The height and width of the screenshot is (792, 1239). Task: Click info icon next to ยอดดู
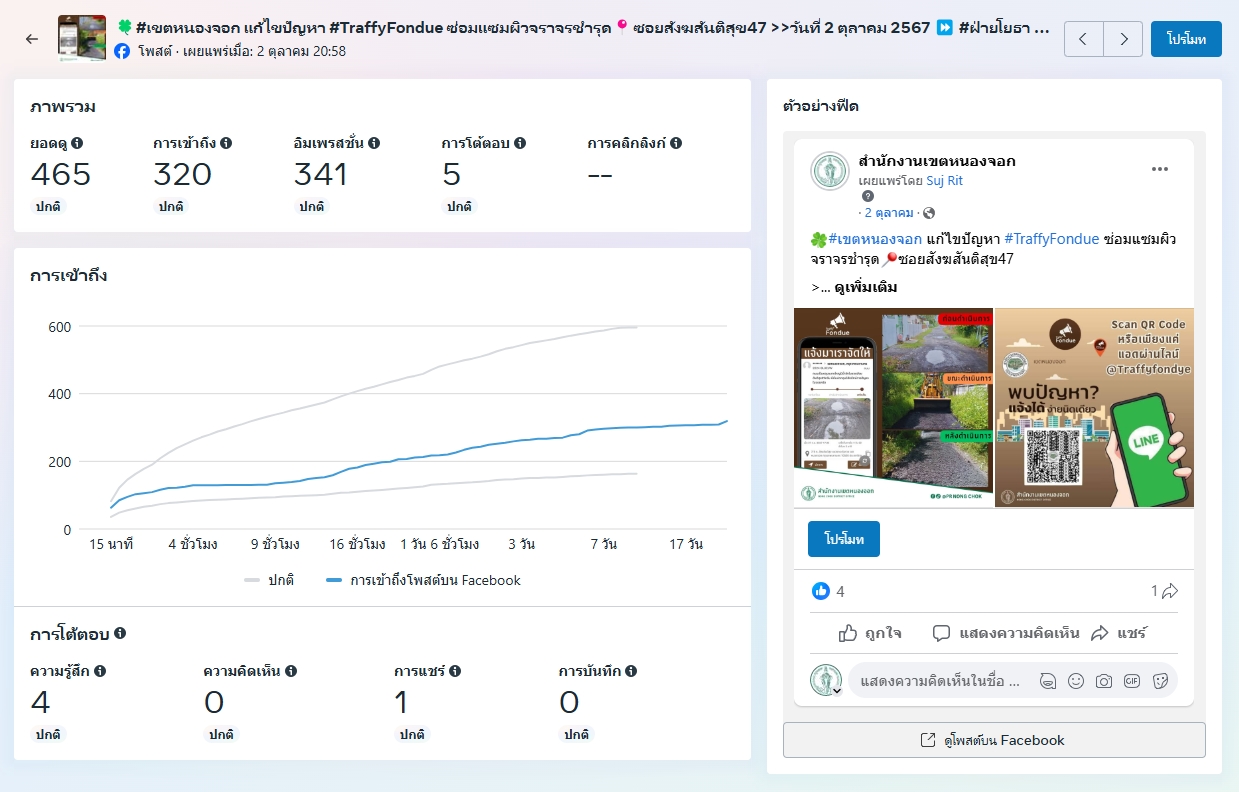point(77,144)
